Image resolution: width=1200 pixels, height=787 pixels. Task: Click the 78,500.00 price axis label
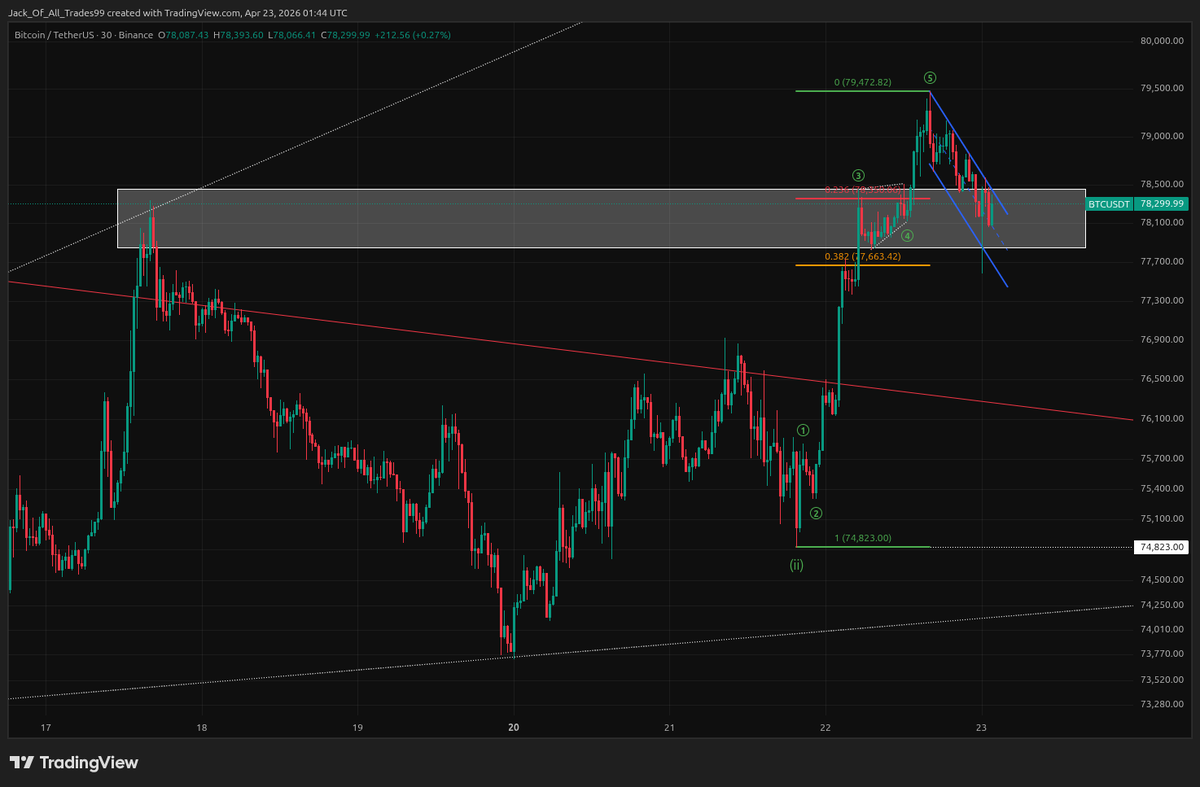(x=1162, y=185)
